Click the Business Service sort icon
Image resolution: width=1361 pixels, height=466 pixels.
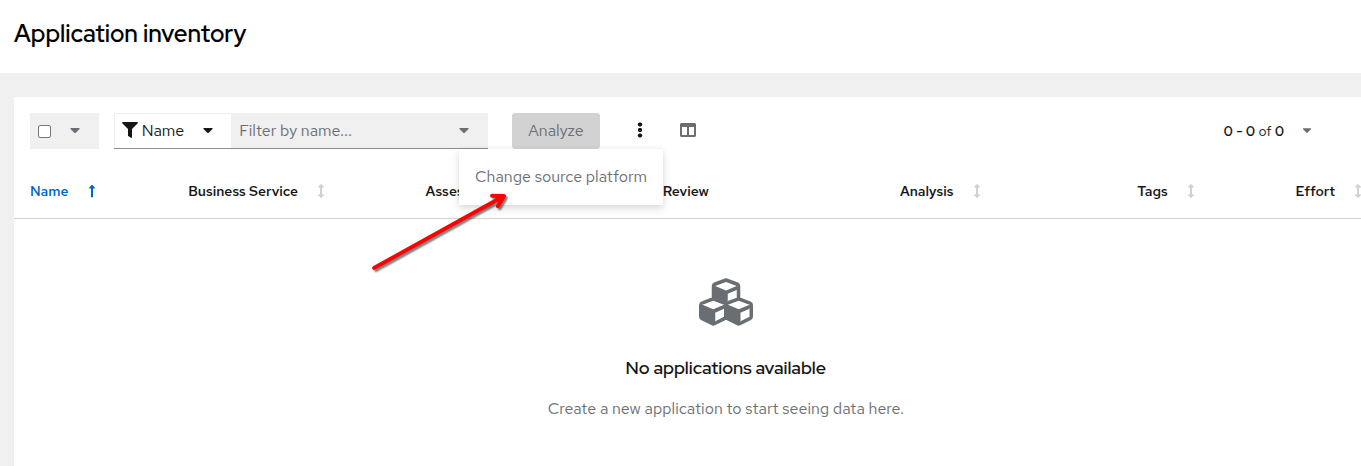321,191
